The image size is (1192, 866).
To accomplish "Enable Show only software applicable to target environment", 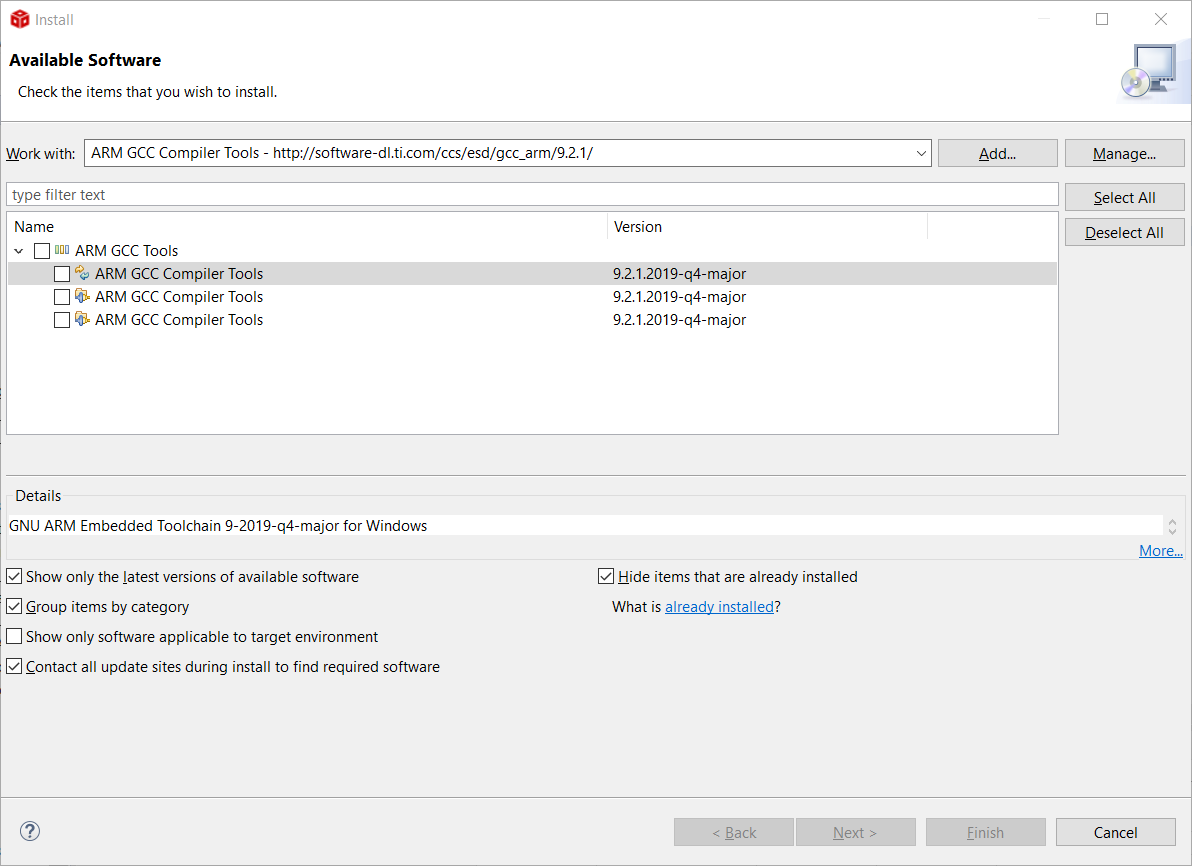I will click(14, 636).
